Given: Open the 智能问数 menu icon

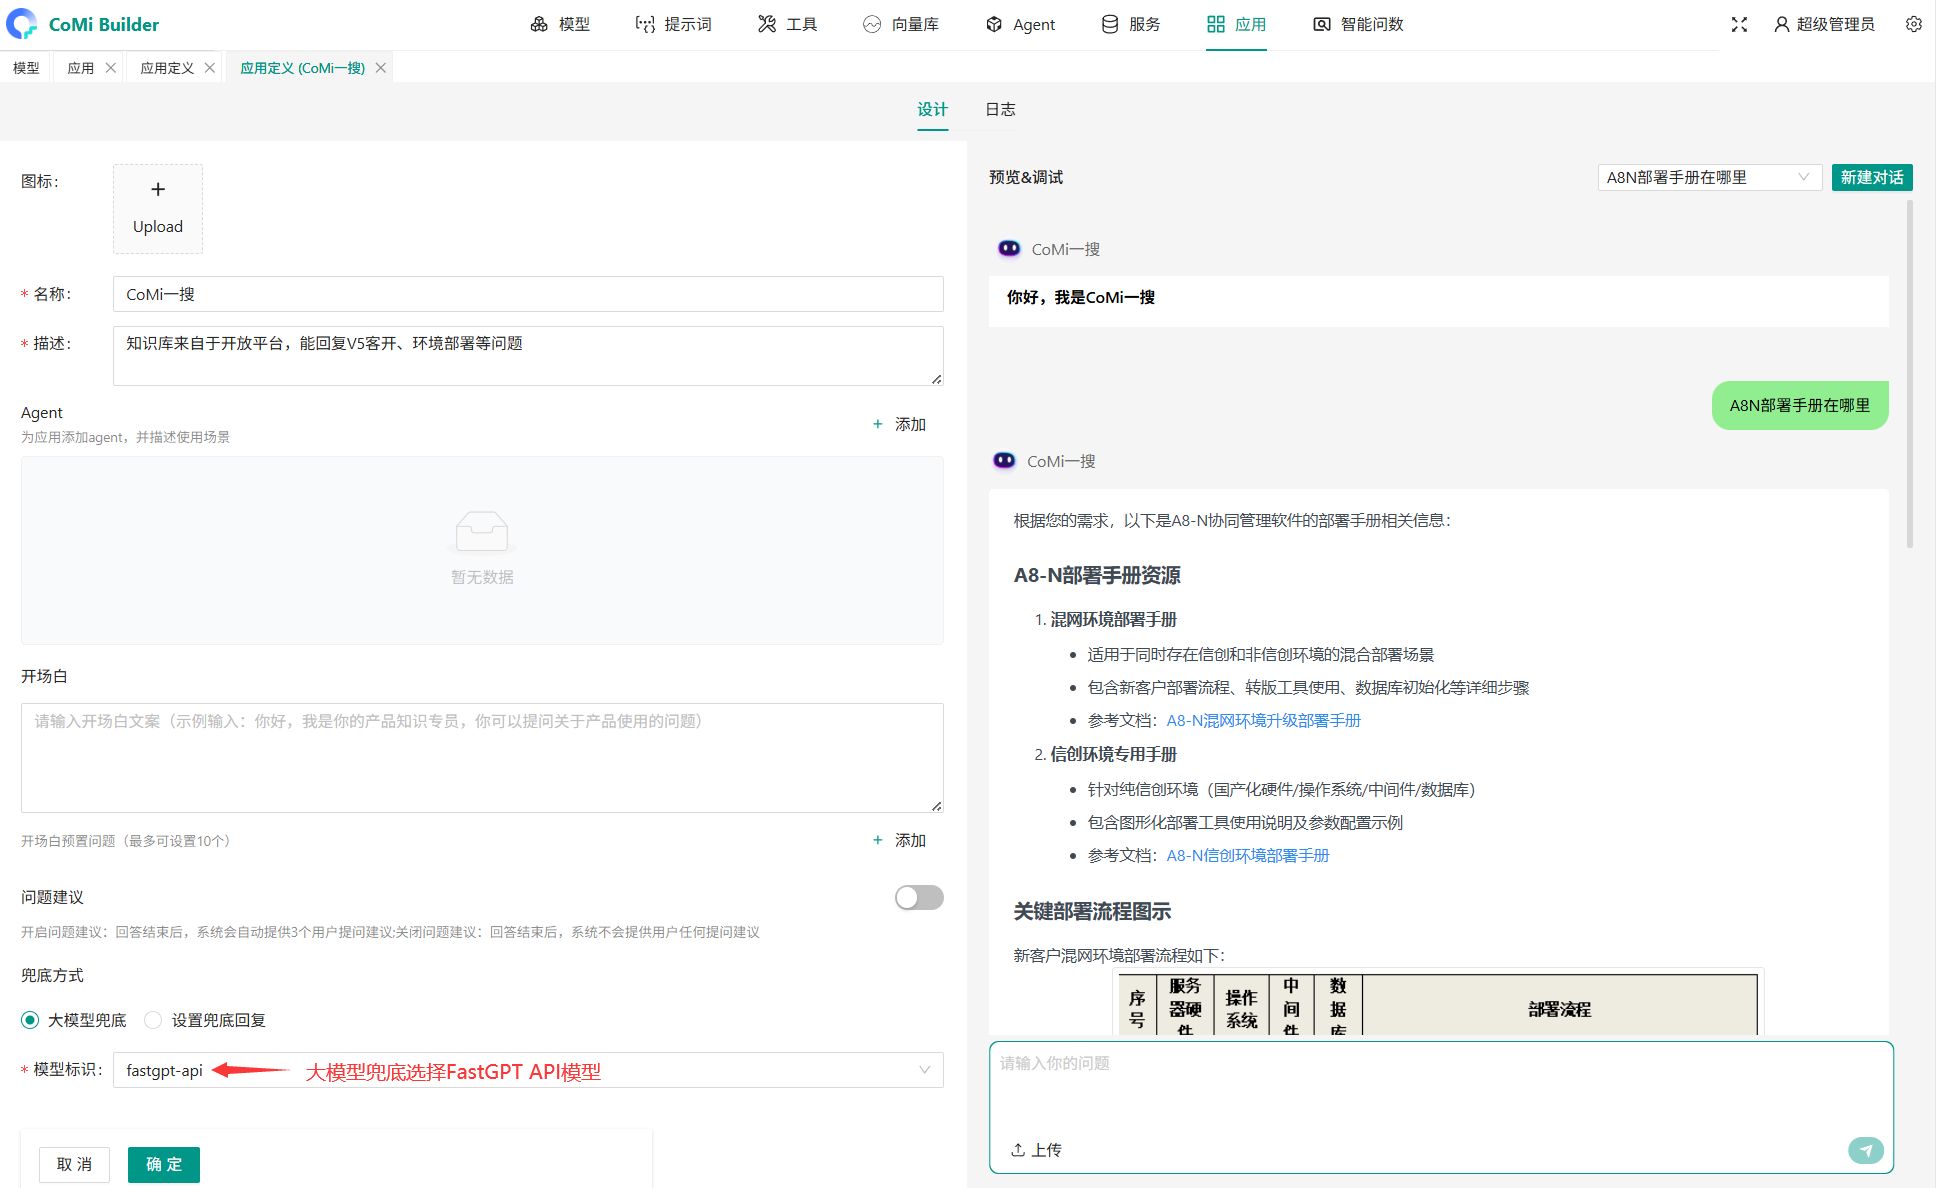Looking at the screenshot, I should point(1321,24).
